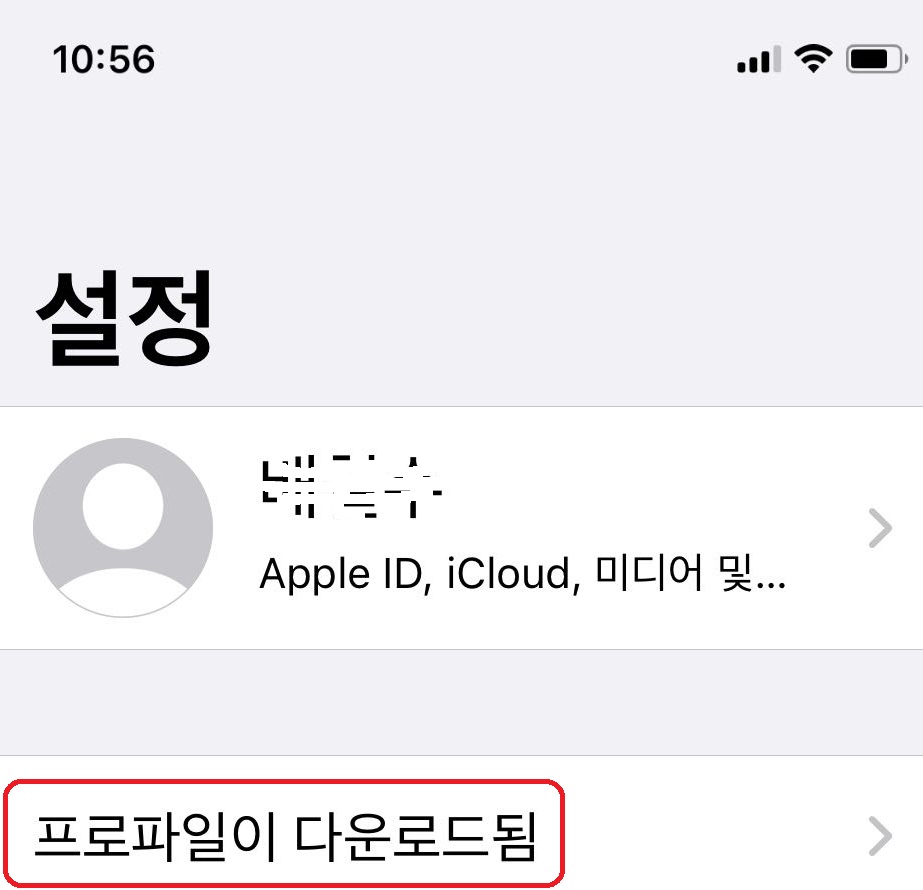Tap the gray spacer between the two sections
This screenshot has height=890, width=923.
(x=462, y=703)
